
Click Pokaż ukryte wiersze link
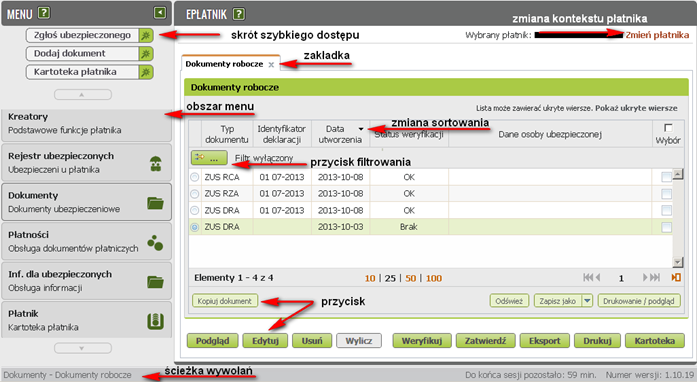pyautogui.click(x=636, y=108)
